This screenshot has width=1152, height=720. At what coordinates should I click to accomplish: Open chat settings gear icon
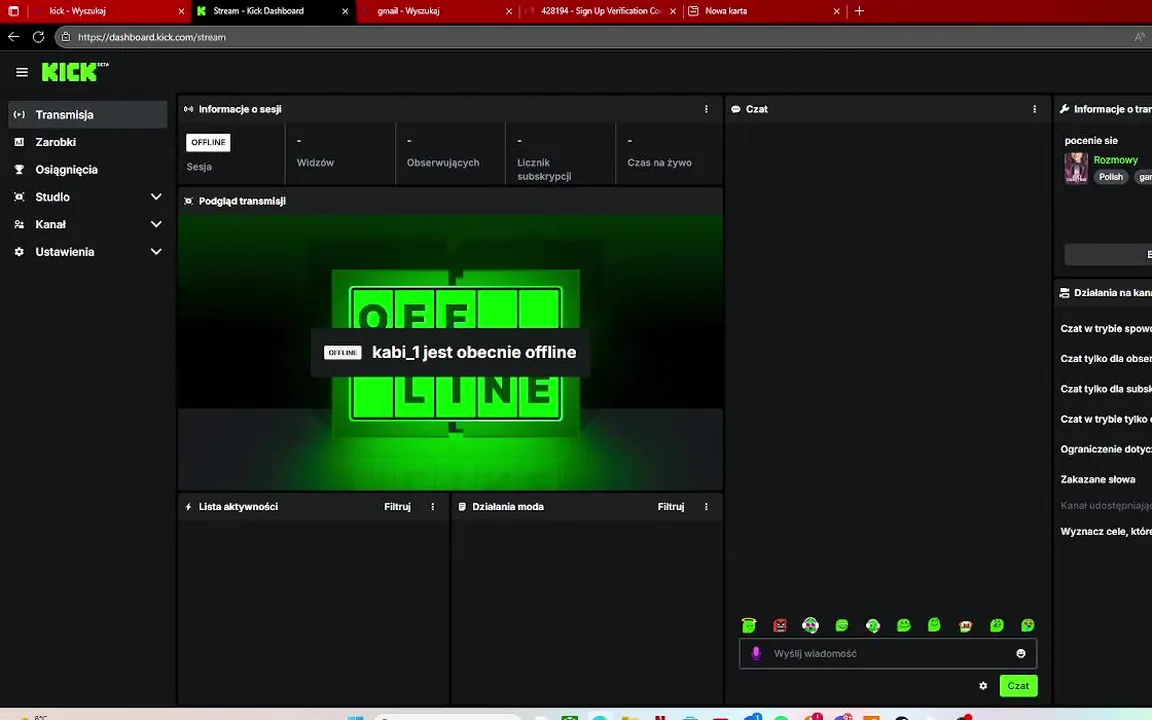point(983,685)
